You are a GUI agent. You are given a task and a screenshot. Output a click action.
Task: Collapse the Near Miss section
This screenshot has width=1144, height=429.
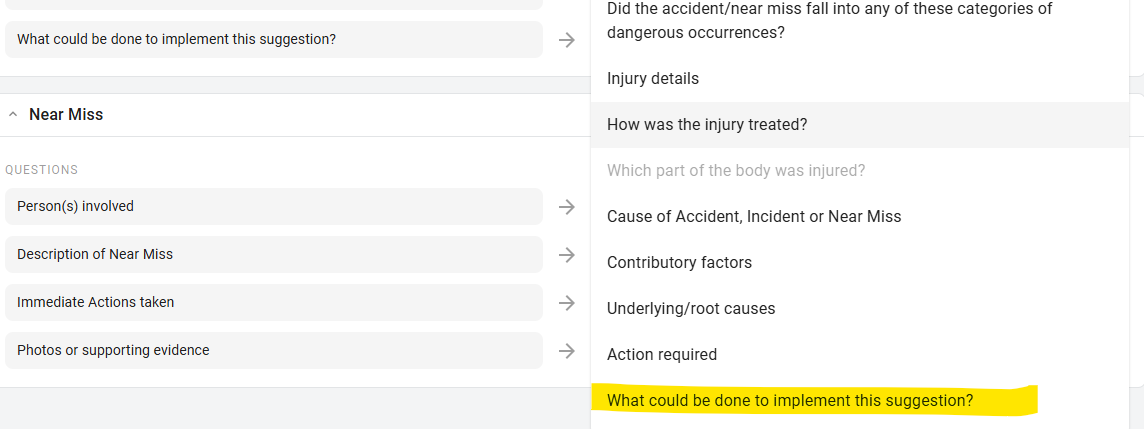[13, 115]
